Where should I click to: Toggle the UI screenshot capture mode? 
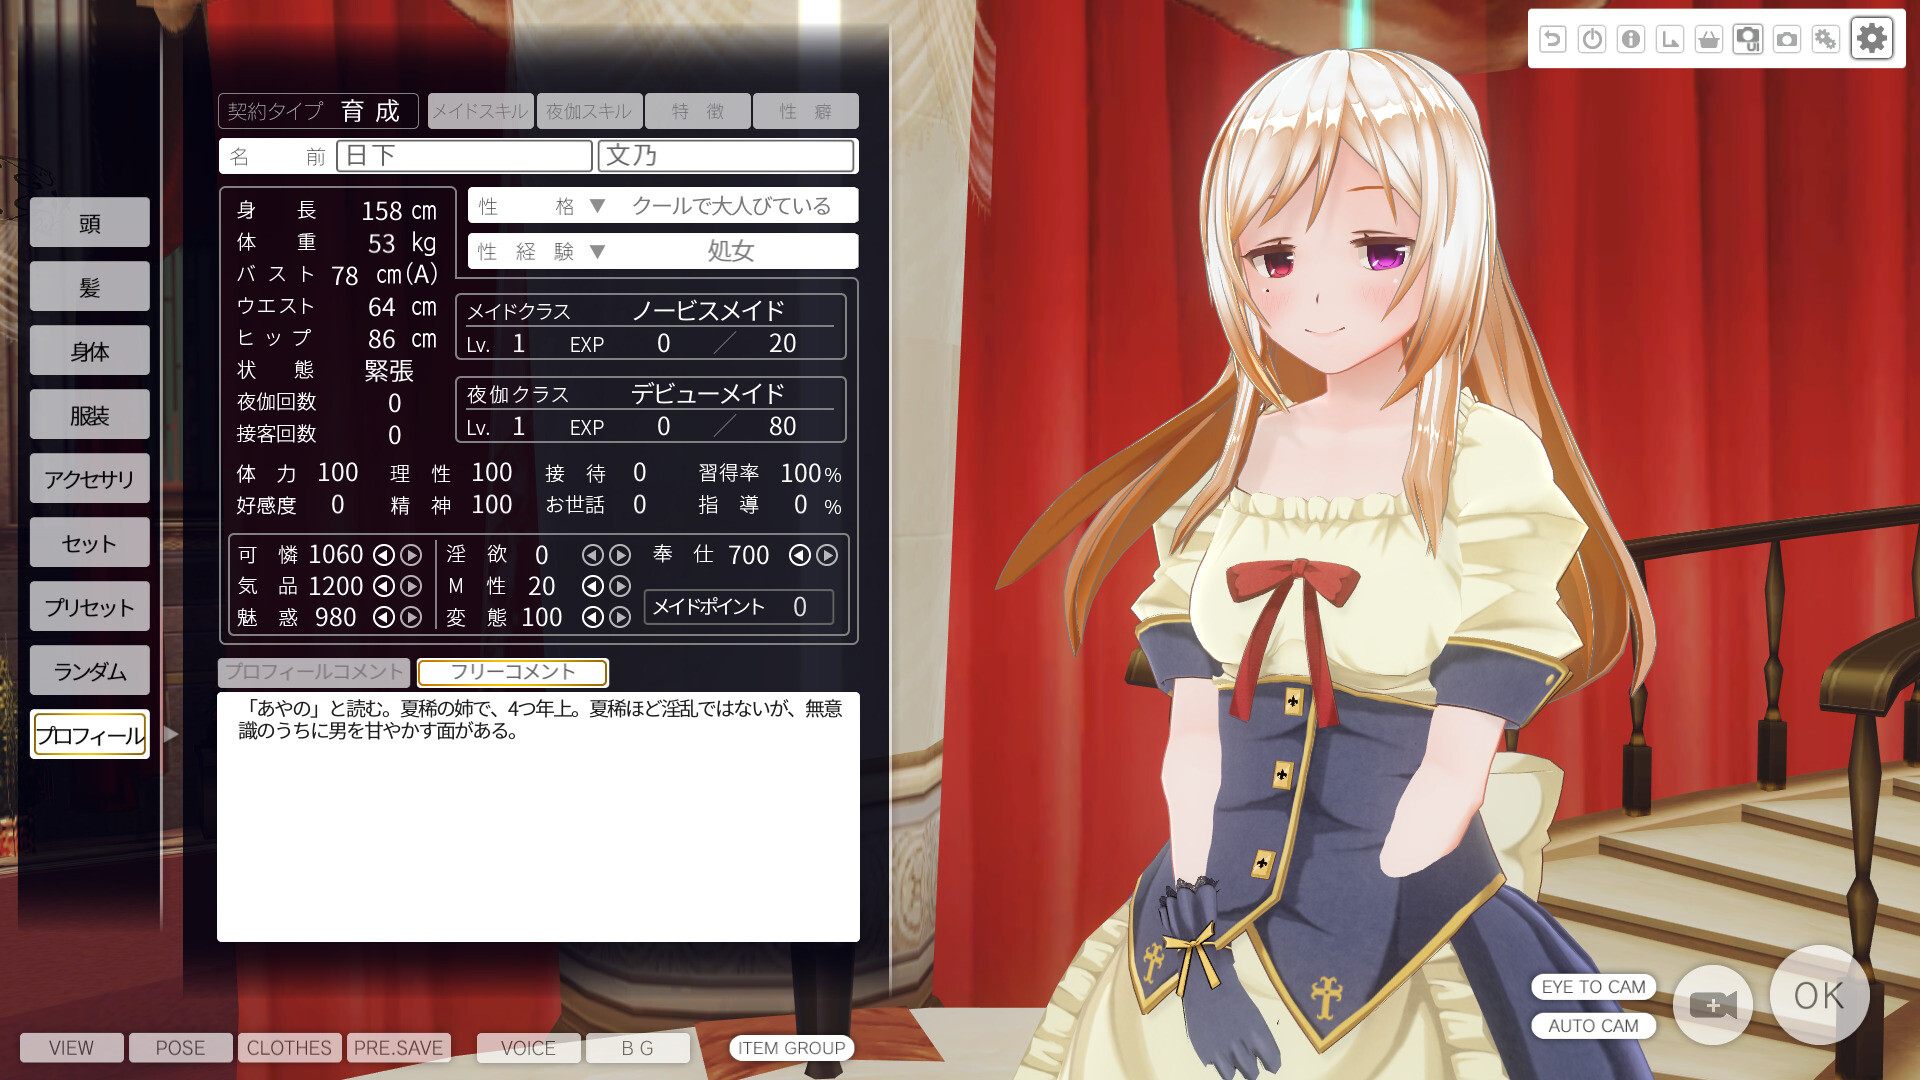click(x=1748, y=39)
